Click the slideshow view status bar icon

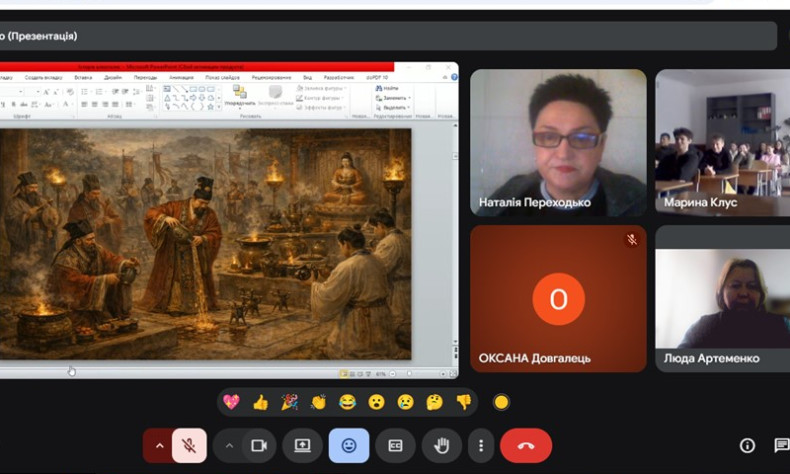368,374
